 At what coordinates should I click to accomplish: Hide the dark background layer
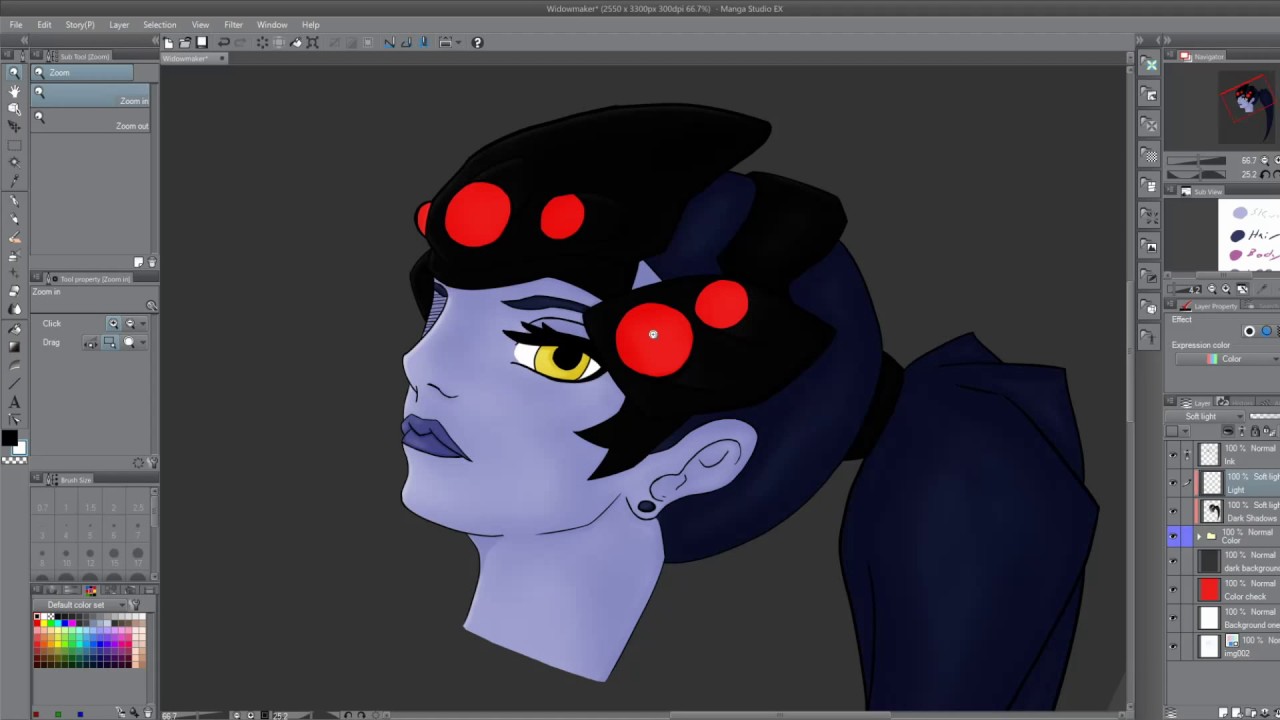(x=1173, y=561)
